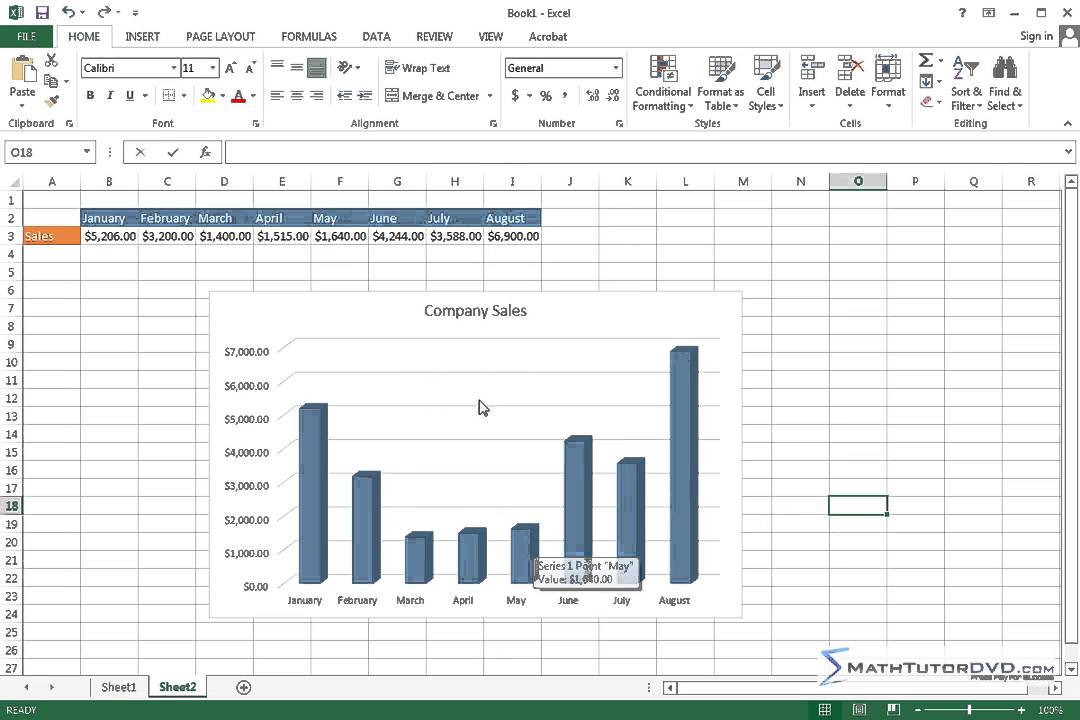Click the Increase Indent icon

coord(365,95)
